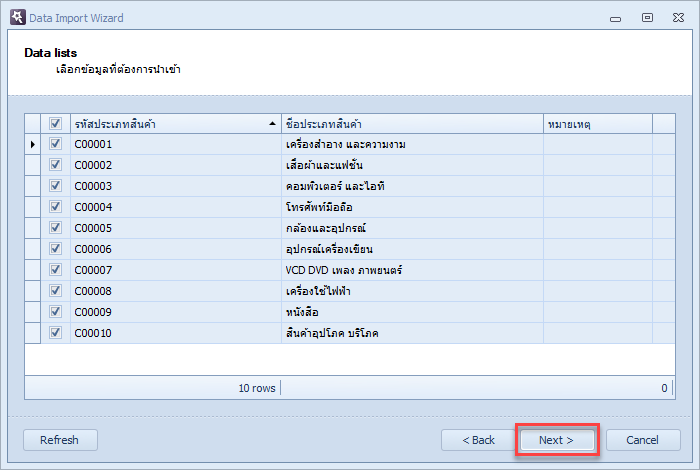
Task: Sort by รหัสประเภทสินค้า column header
Action: coord(176,124)
